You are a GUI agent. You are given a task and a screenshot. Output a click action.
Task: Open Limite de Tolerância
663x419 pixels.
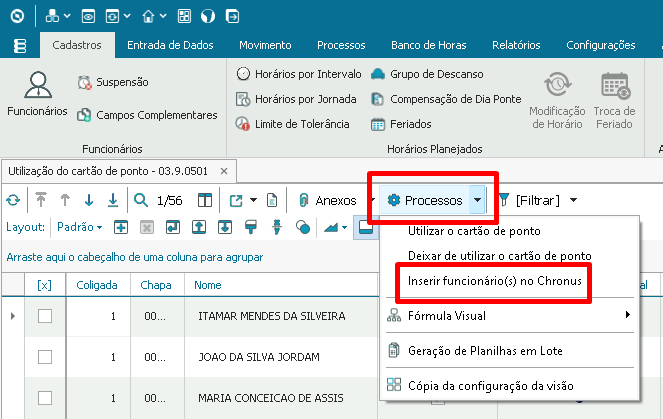(293, 124)
